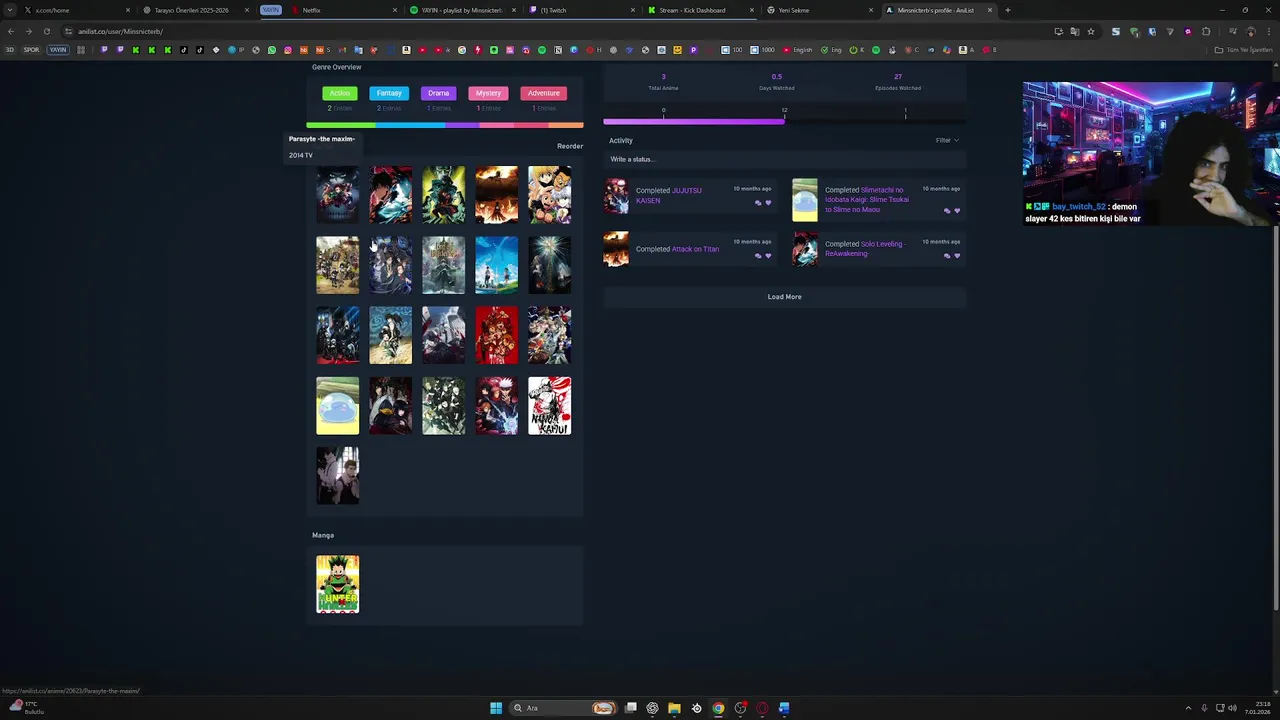Select the Adventure genre tag

(544, 93)
